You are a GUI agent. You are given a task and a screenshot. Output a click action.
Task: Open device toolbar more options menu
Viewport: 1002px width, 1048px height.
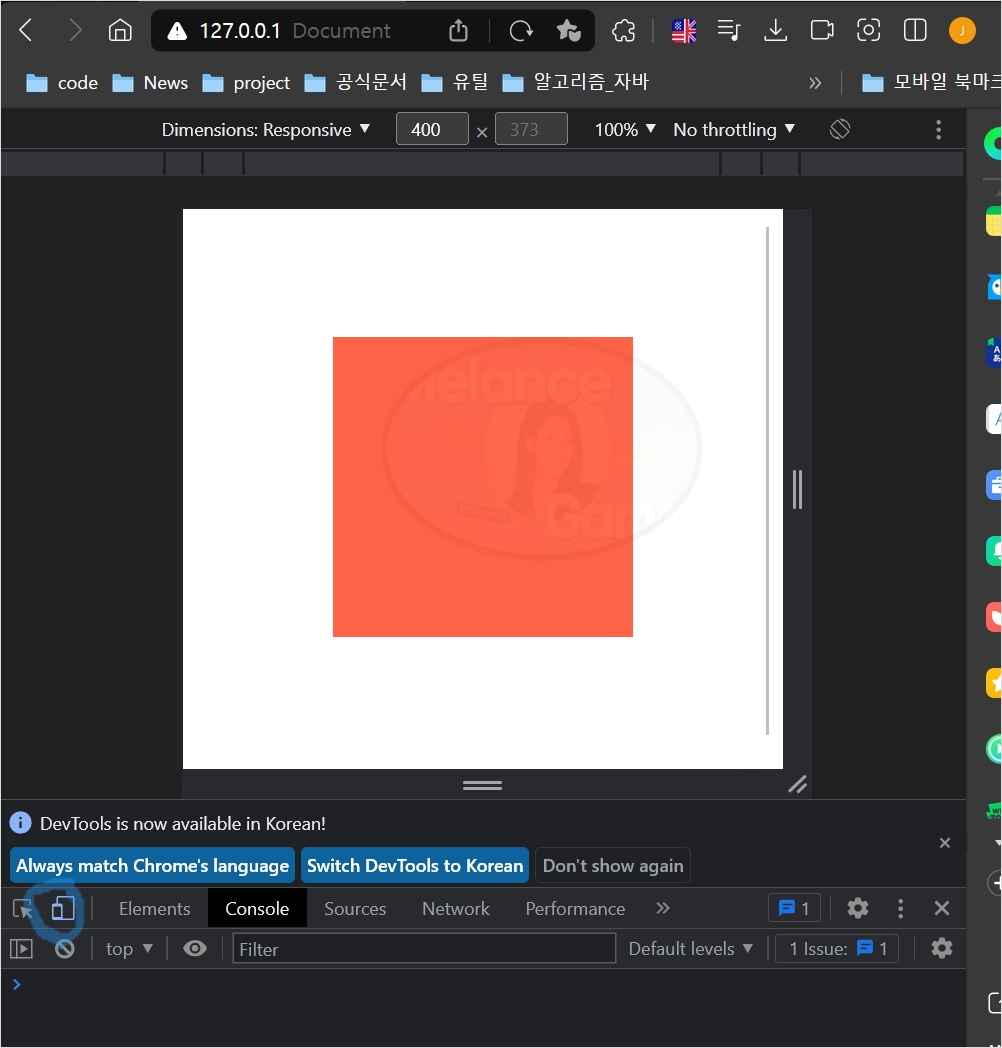(938, 130)
